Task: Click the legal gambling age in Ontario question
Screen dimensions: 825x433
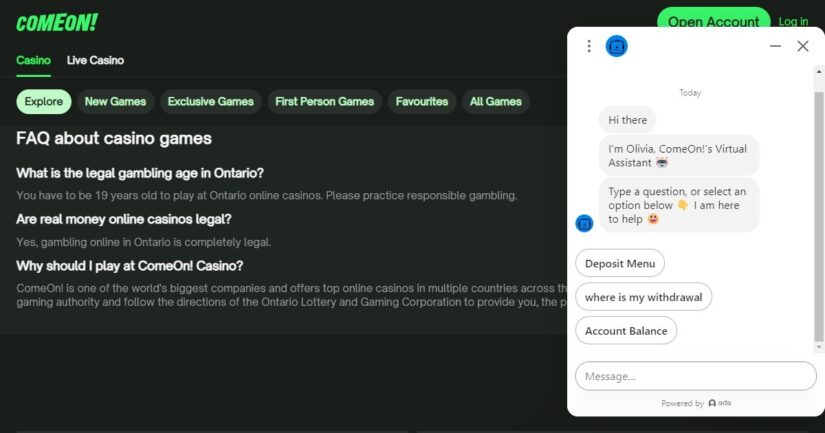Action: (139, 173)
